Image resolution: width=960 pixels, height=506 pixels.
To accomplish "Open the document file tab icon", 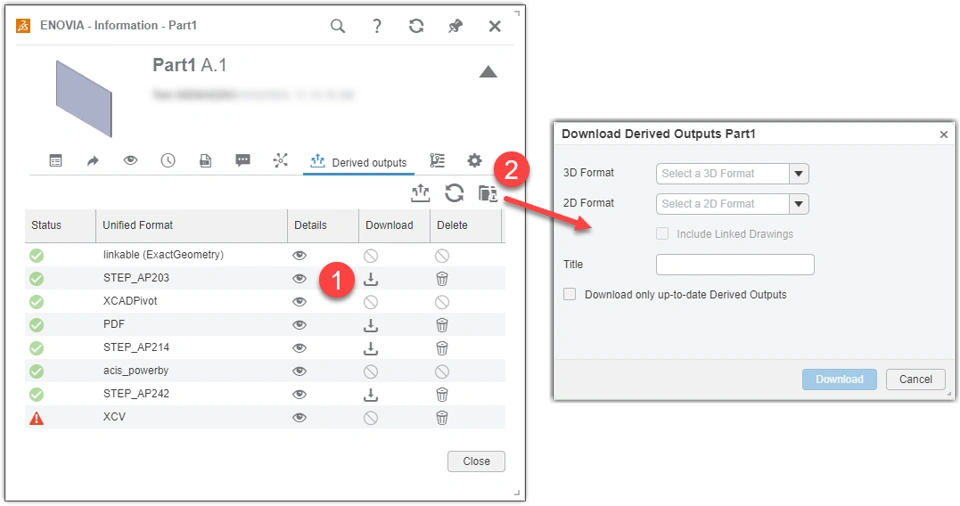I will click(206, 161).
